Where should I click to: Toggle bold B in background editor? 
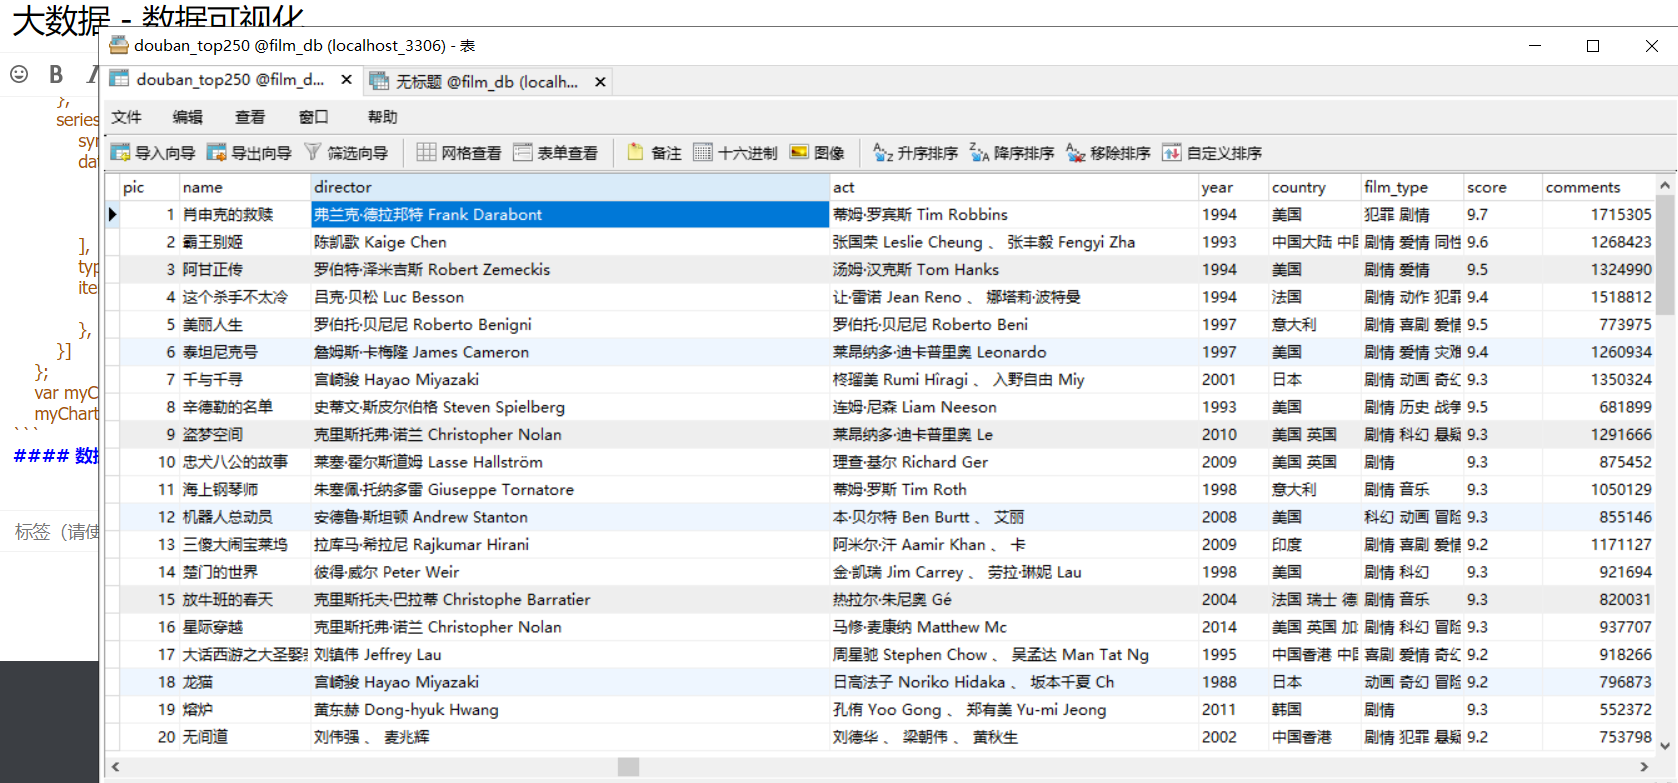click(x=56, y=74)
